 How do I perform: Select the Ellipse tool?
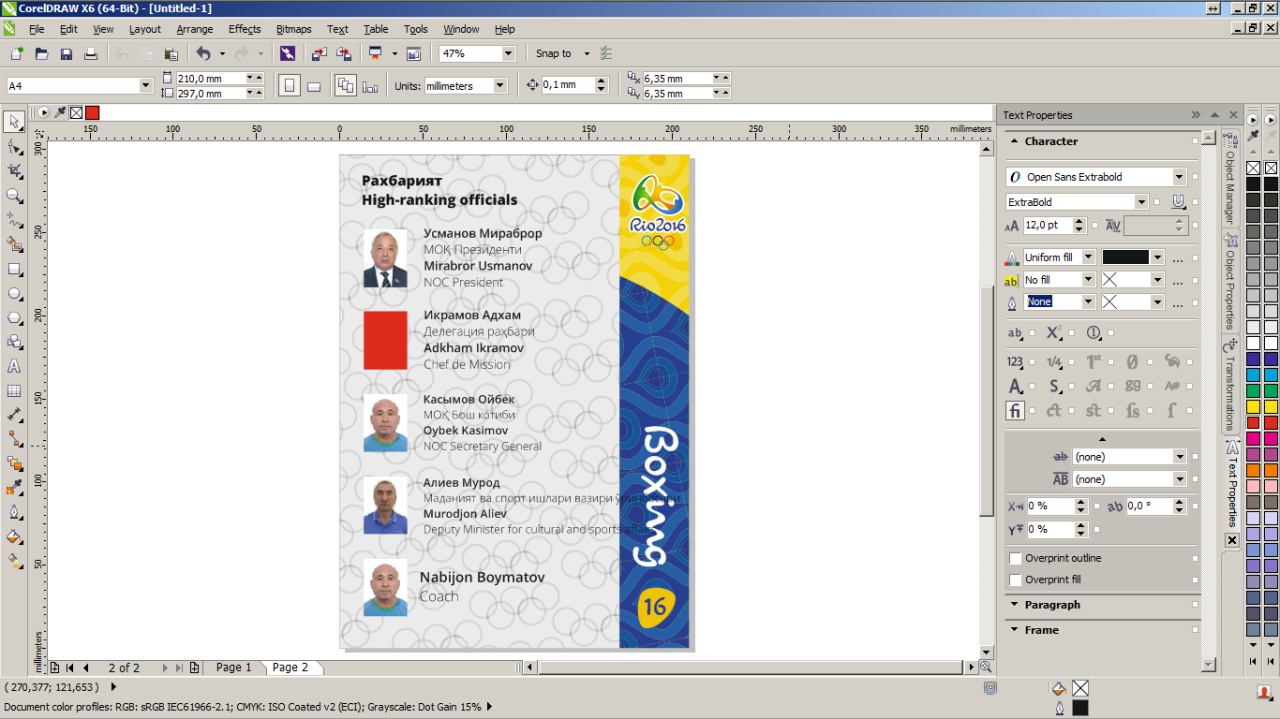point(14,294)
